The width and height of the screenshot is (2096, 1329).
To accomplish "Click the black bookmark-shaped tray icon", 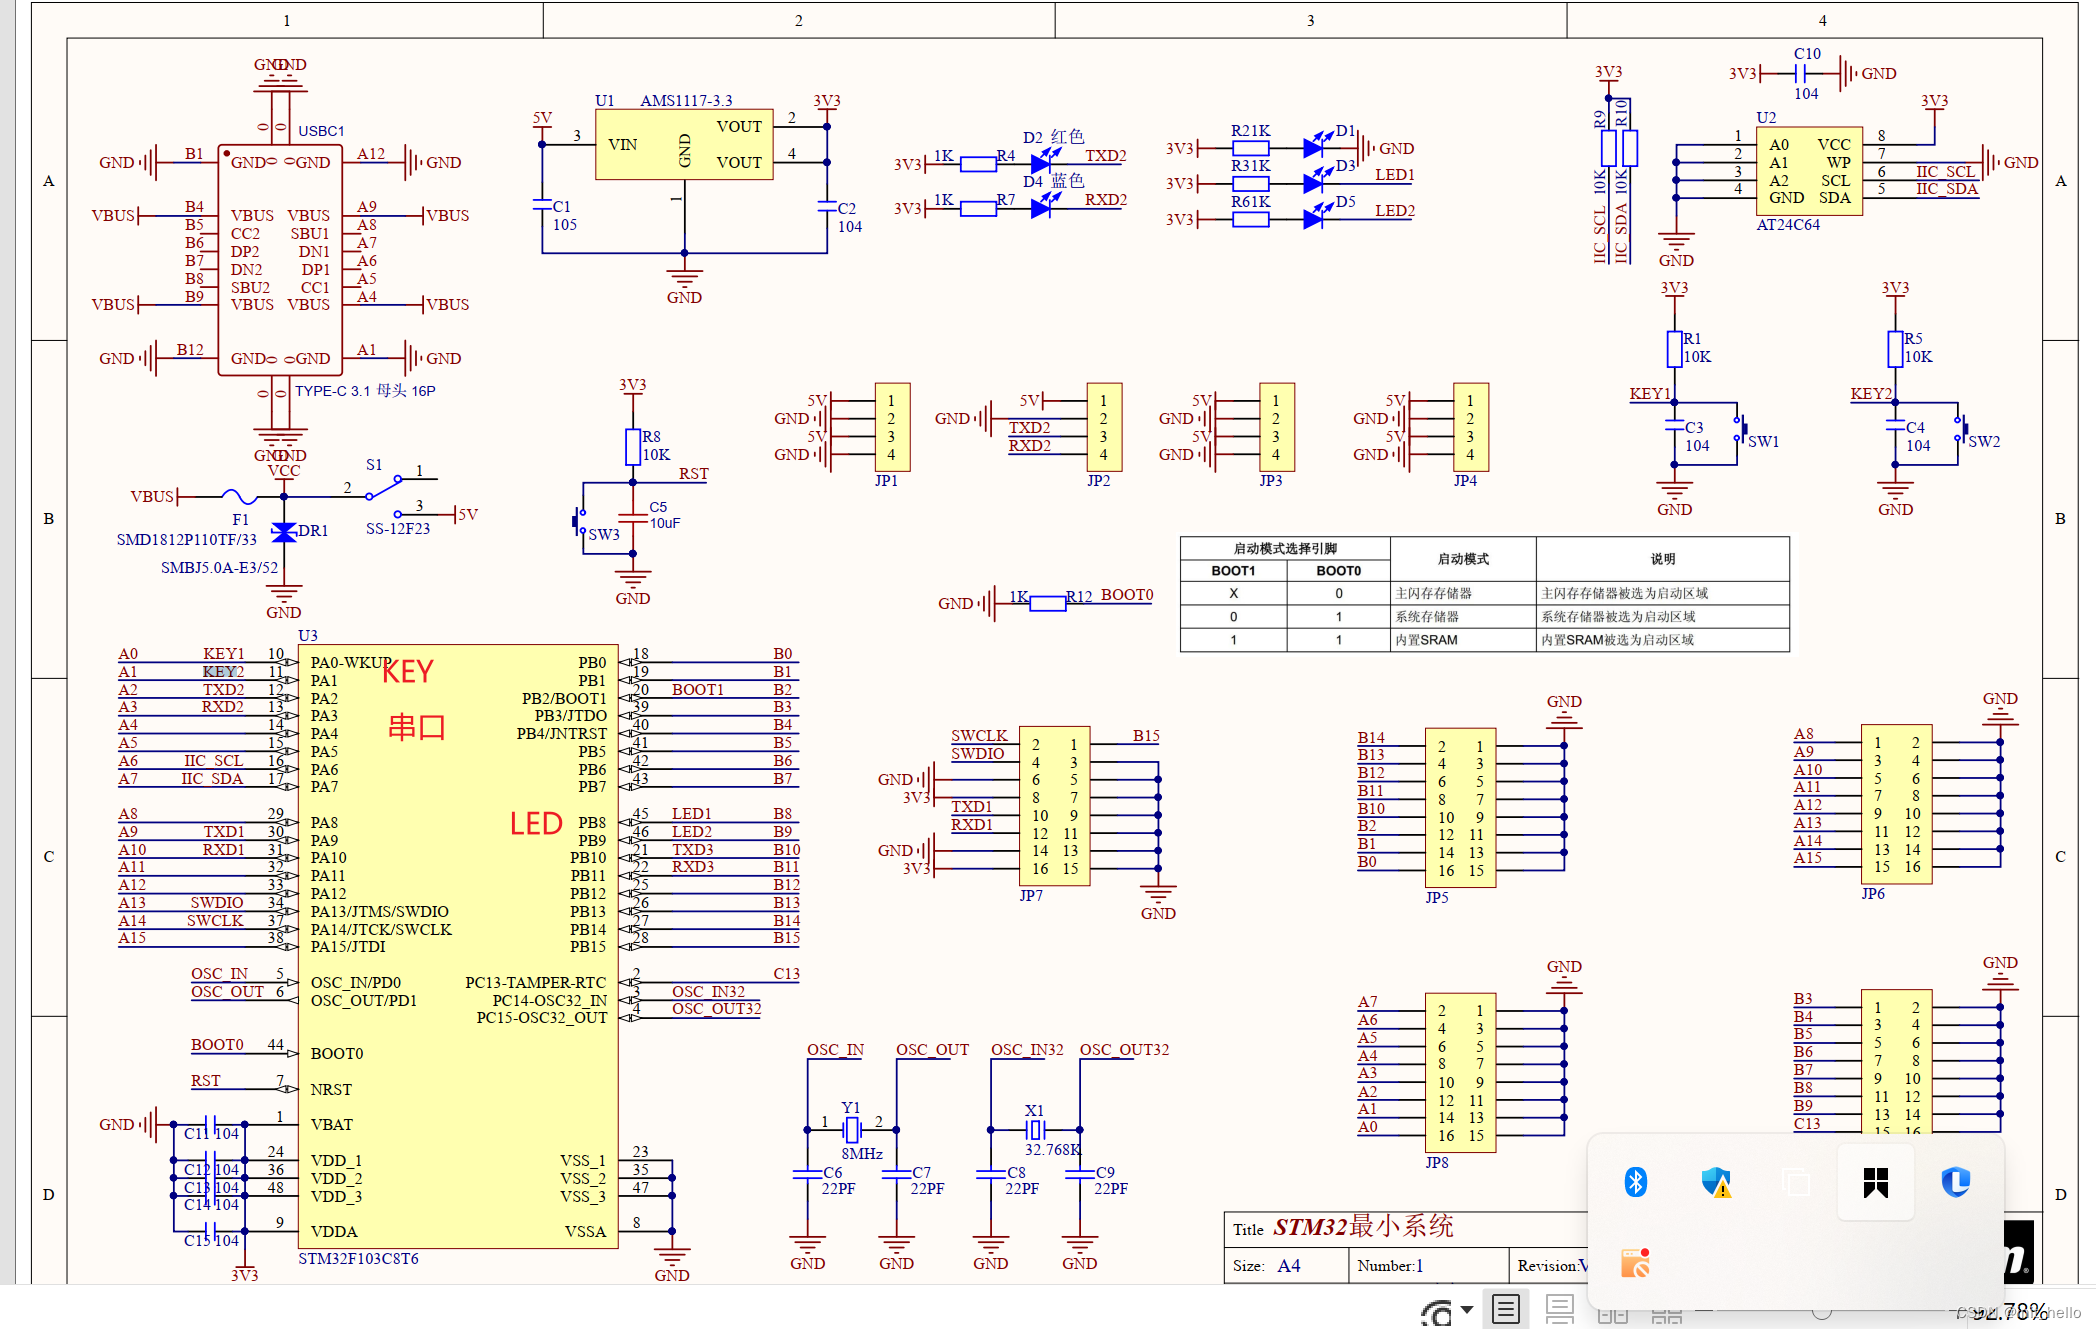I will (1875, 1182).
